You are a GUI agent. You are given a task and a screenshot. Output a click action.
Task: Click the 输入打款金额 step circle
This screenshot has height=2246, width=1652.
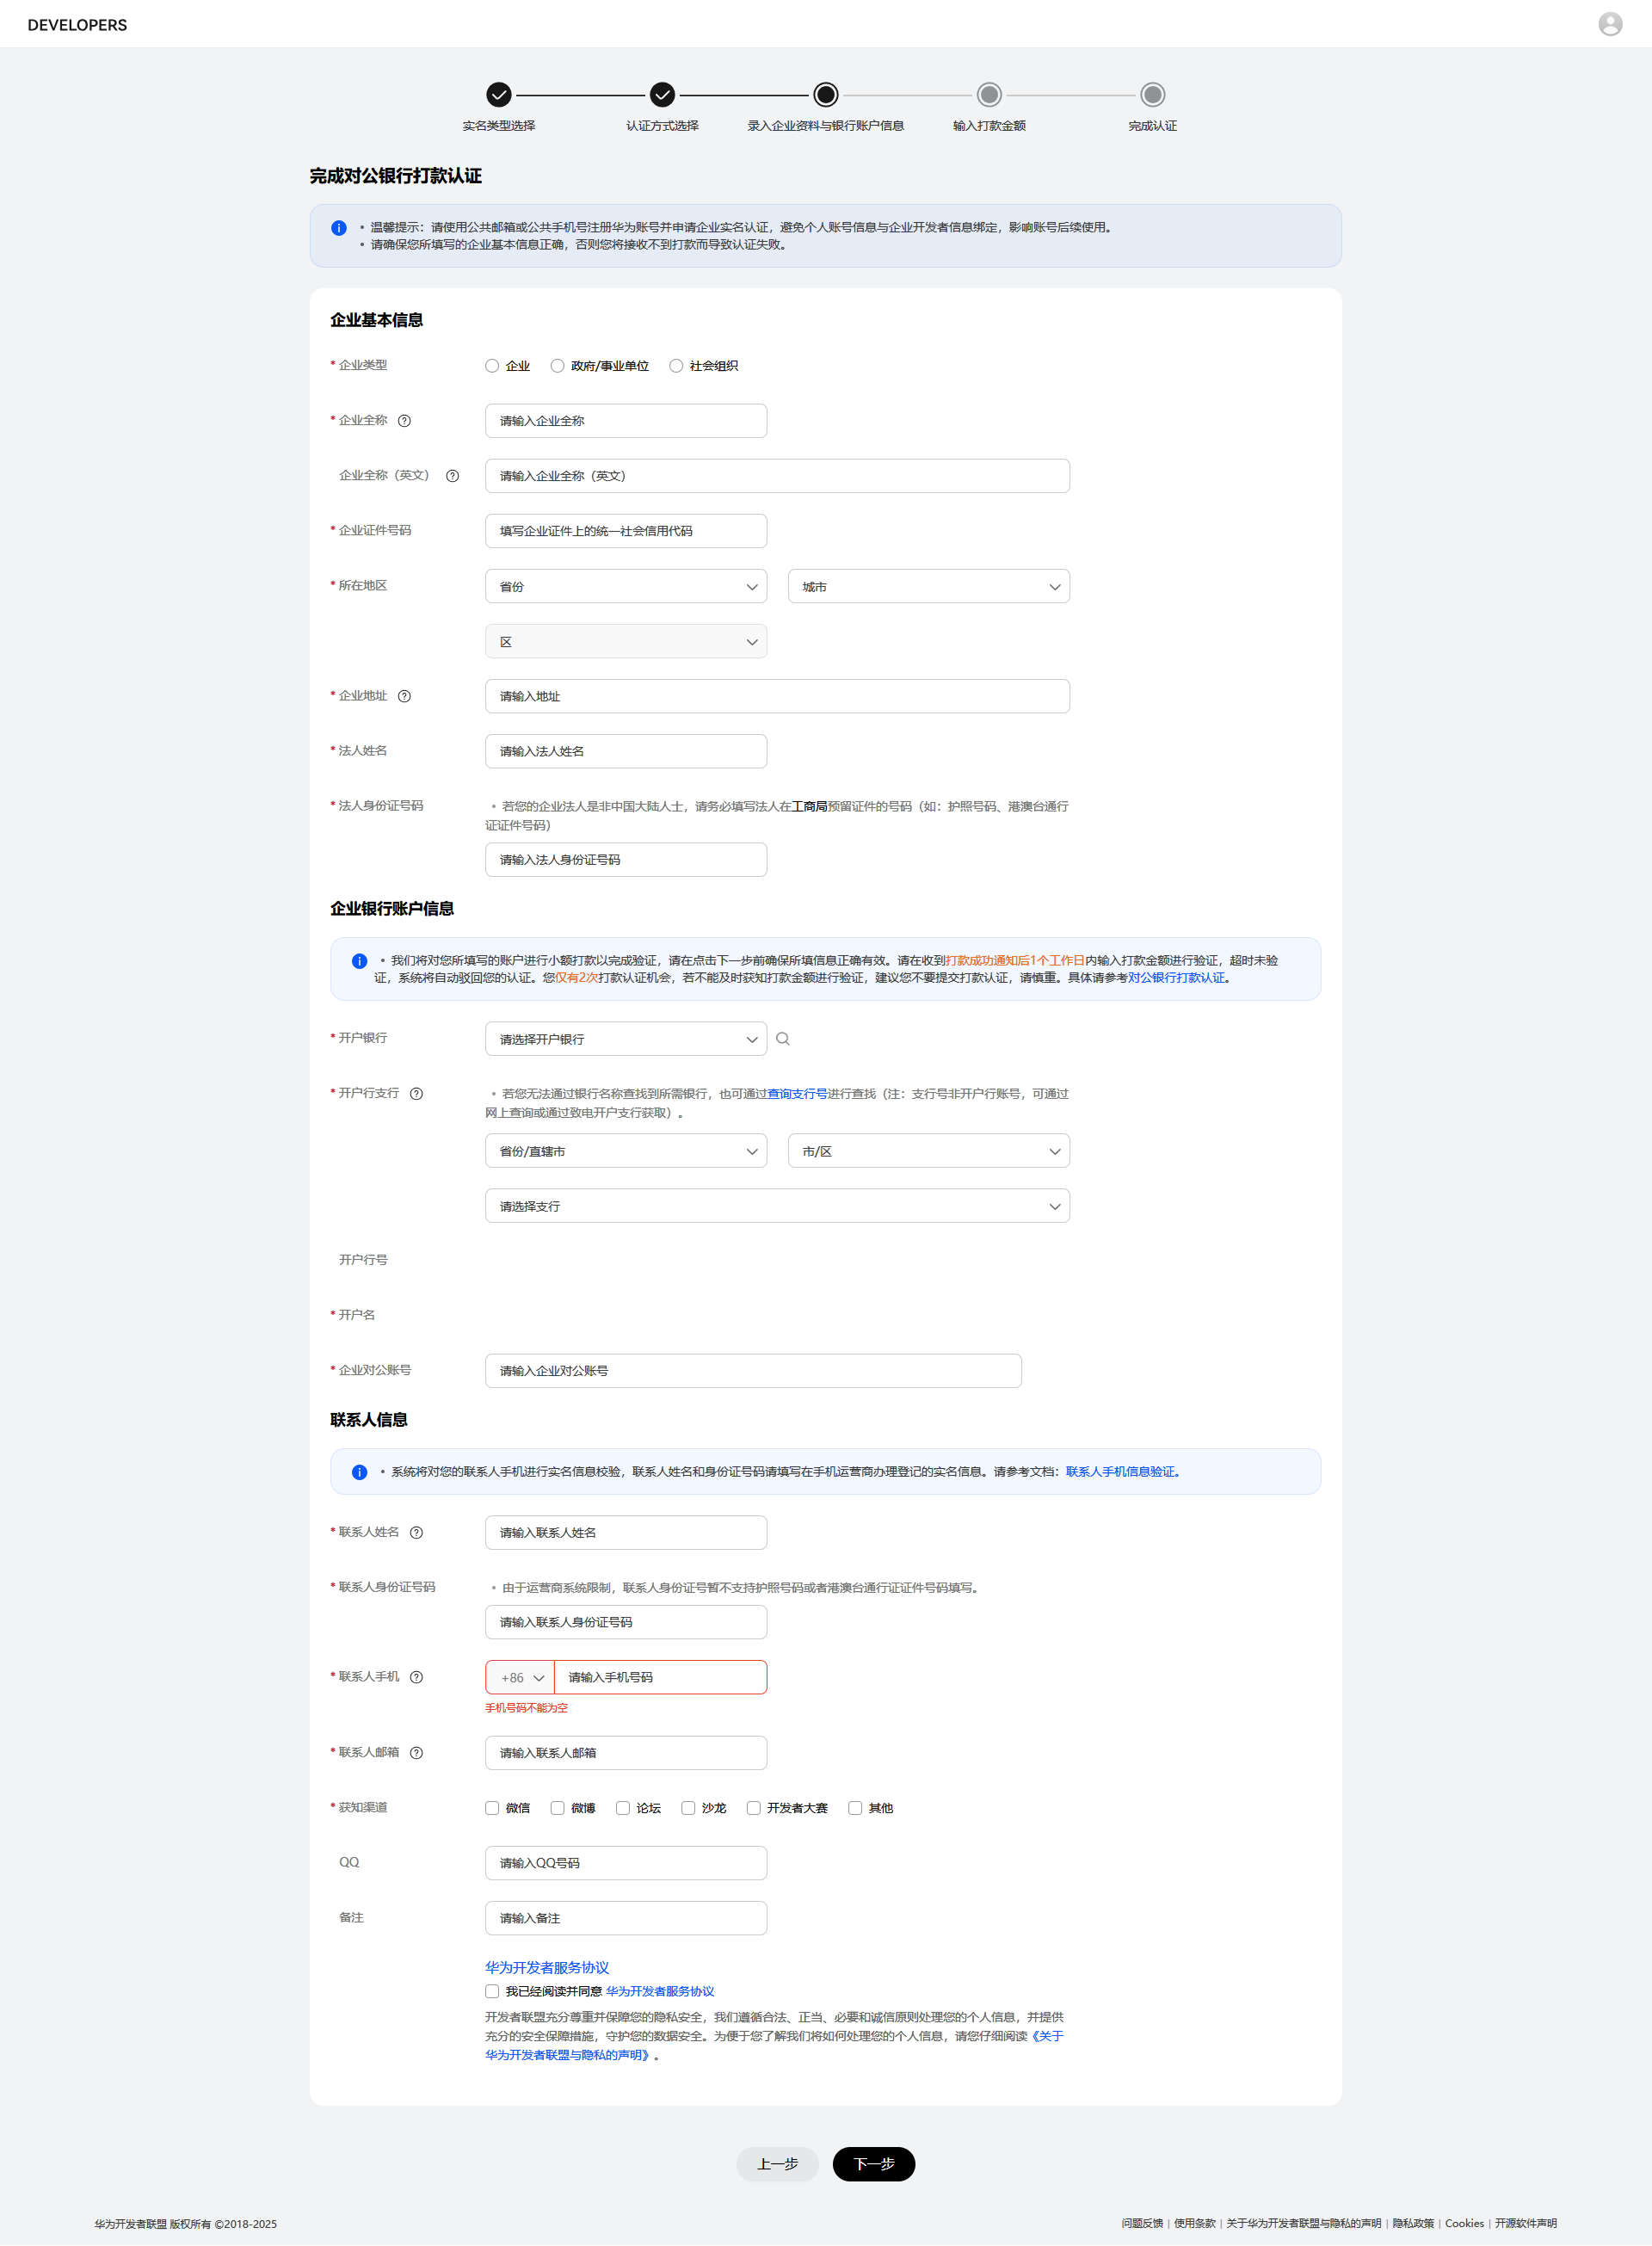[x=989, y=95]
